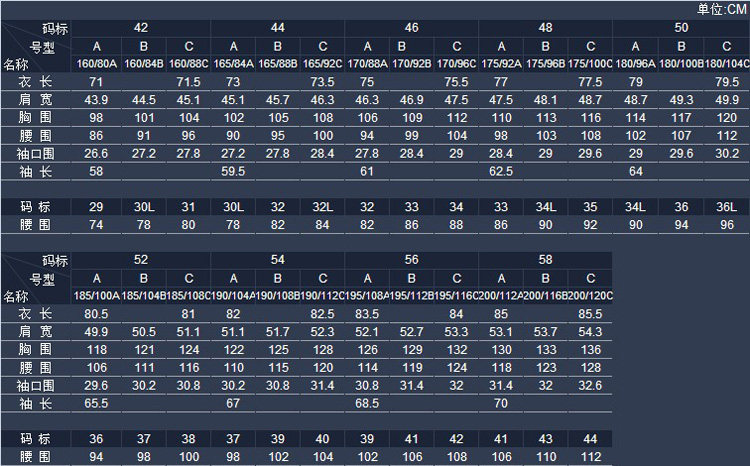Click the 175/96B size code cell
This screenshot has width=750, height=466.
tap(545, 64)
